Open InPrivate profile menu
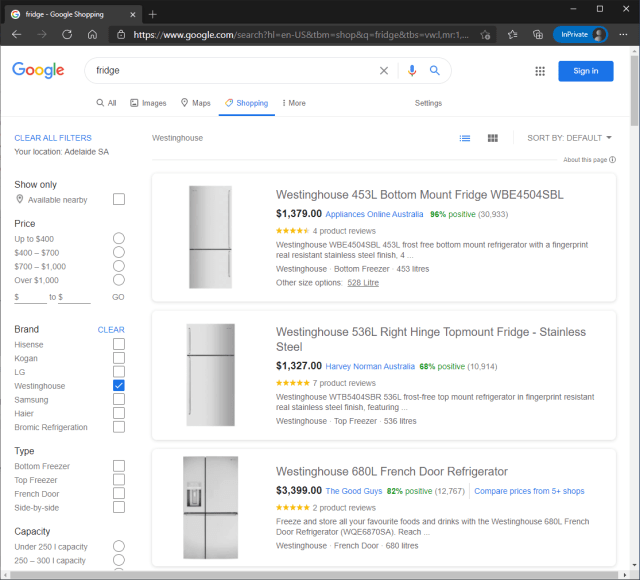The width and height of the screenshot is (640, 580). click(580, 35)
